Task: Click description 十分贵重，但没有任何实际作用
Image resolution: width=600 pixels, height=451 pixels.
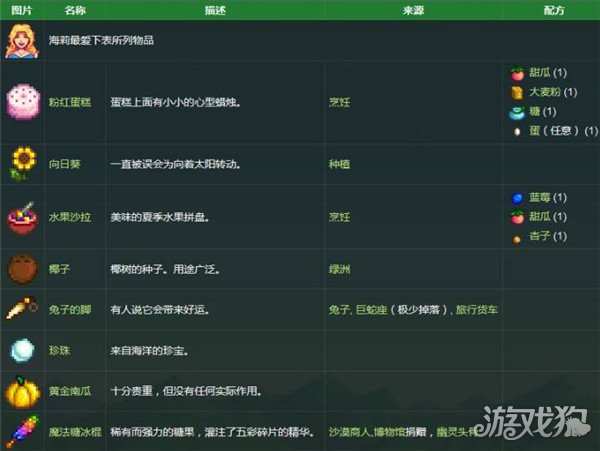Action: pyautogui.click(x=186, y=391)
